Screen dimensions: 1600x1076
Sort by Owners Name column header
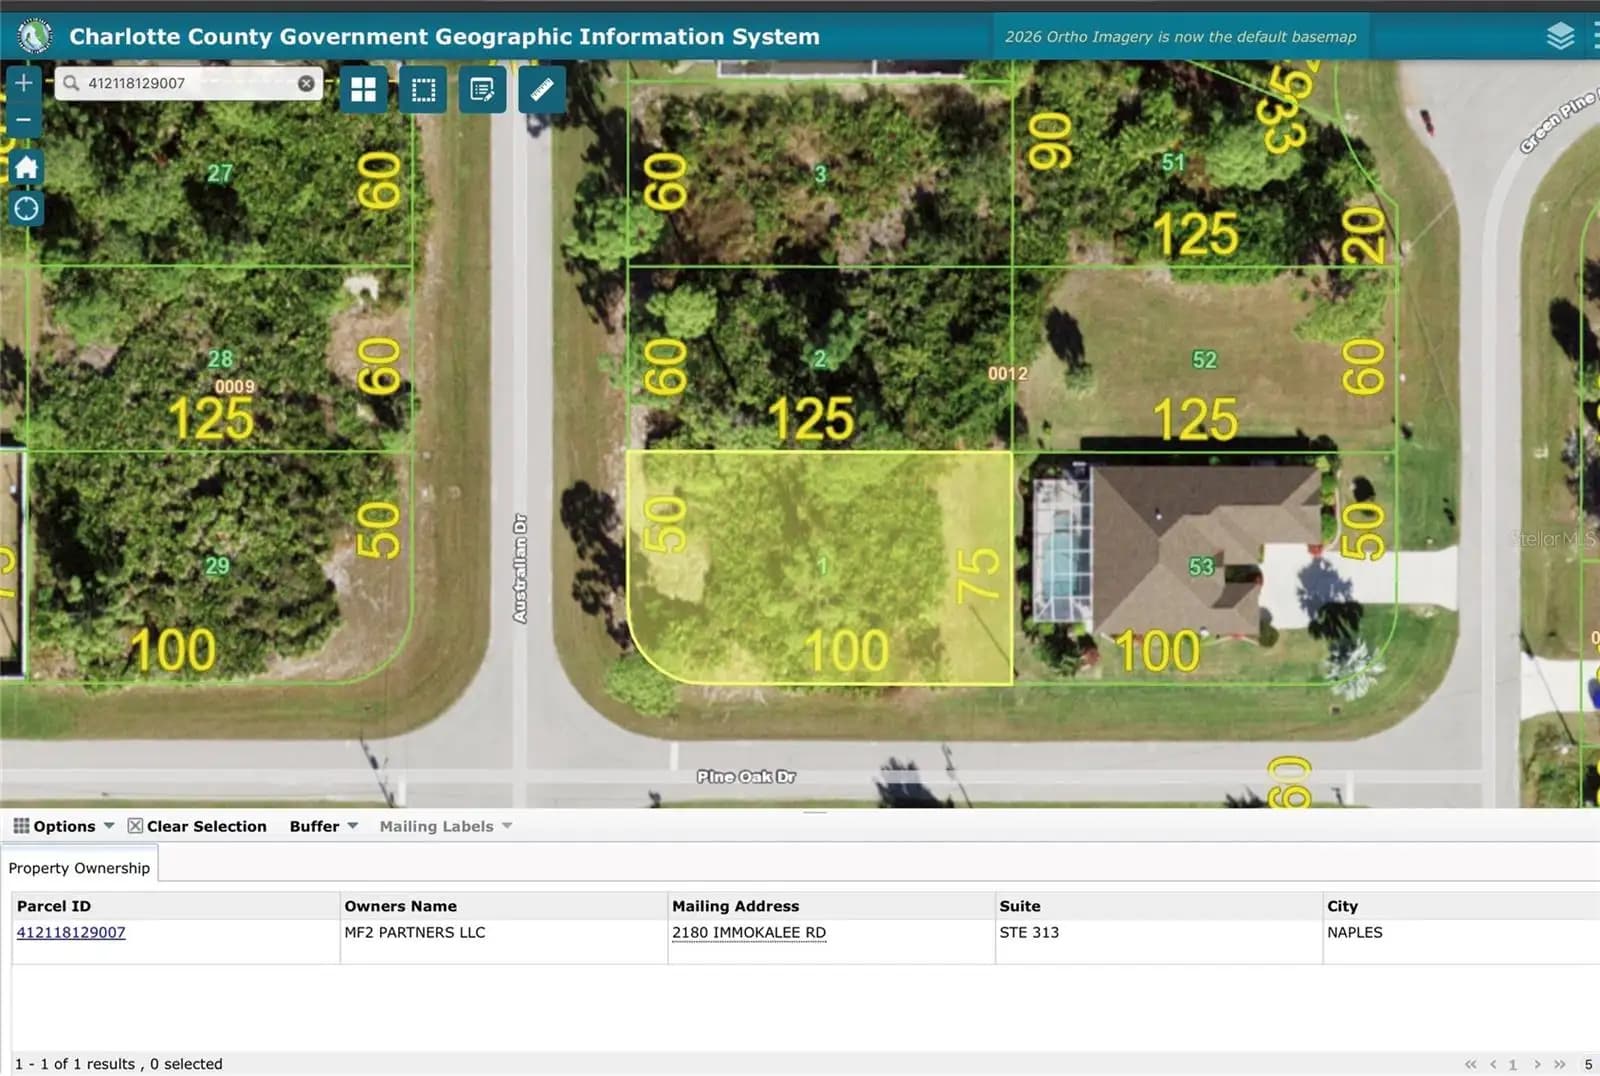coord(504,906)
